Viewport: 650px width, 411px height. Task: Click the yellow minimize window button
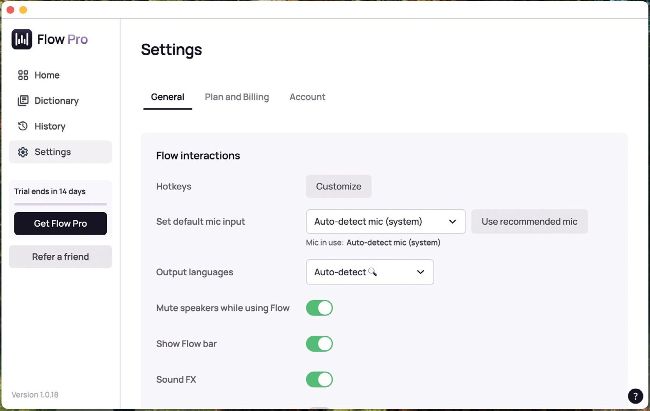point(23,8)
